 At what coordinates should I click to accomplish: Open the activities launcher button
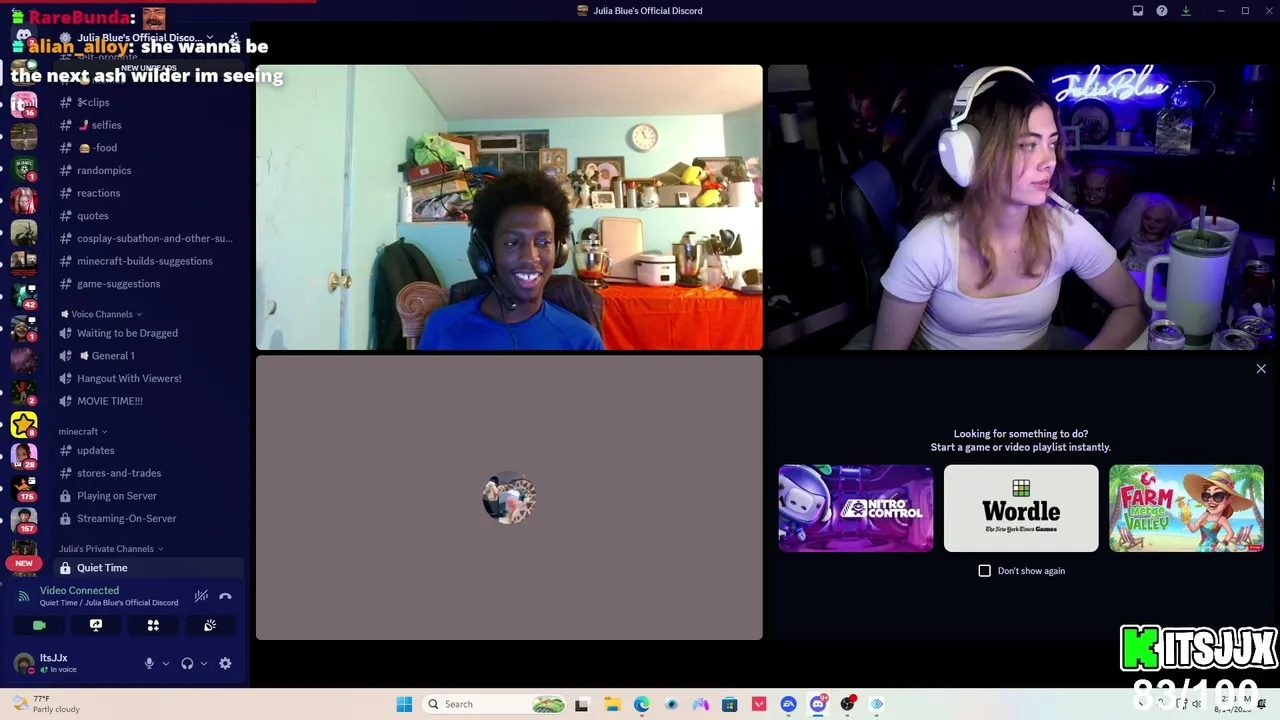click(153, 625)
